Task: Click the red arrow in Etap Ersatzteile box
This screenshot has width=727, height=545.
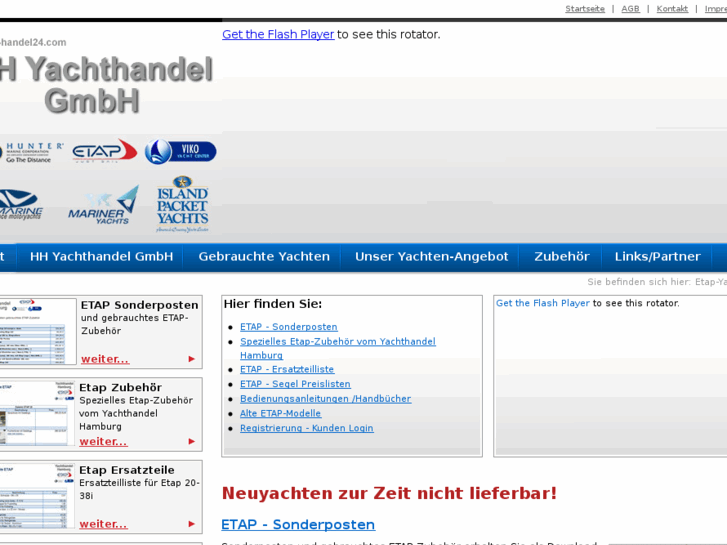Action: coord(191,524)
